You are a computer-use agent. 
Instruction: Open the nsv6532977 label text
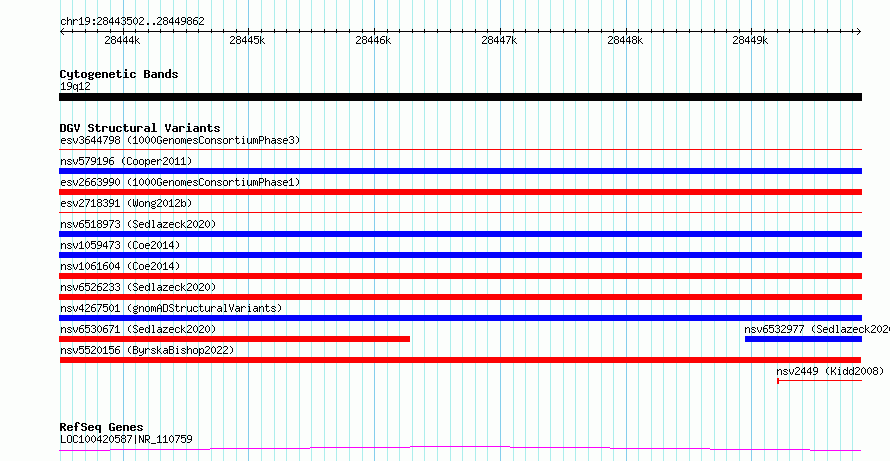[817, 329]
